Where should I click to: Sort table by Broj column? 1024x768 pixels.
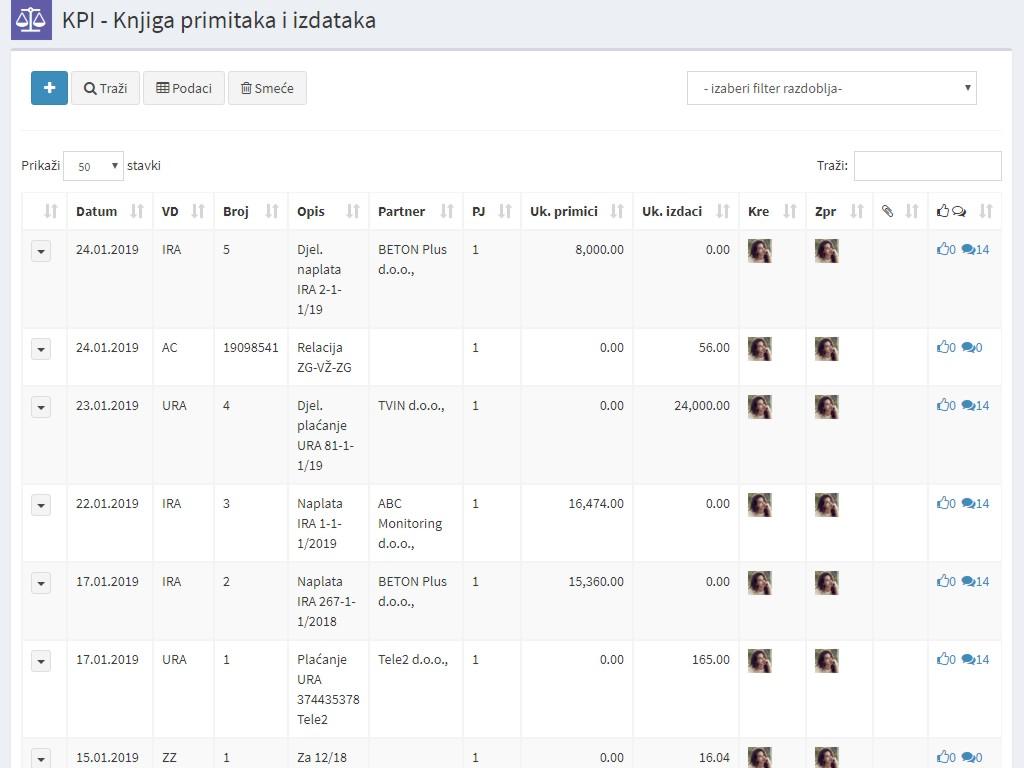251,211
